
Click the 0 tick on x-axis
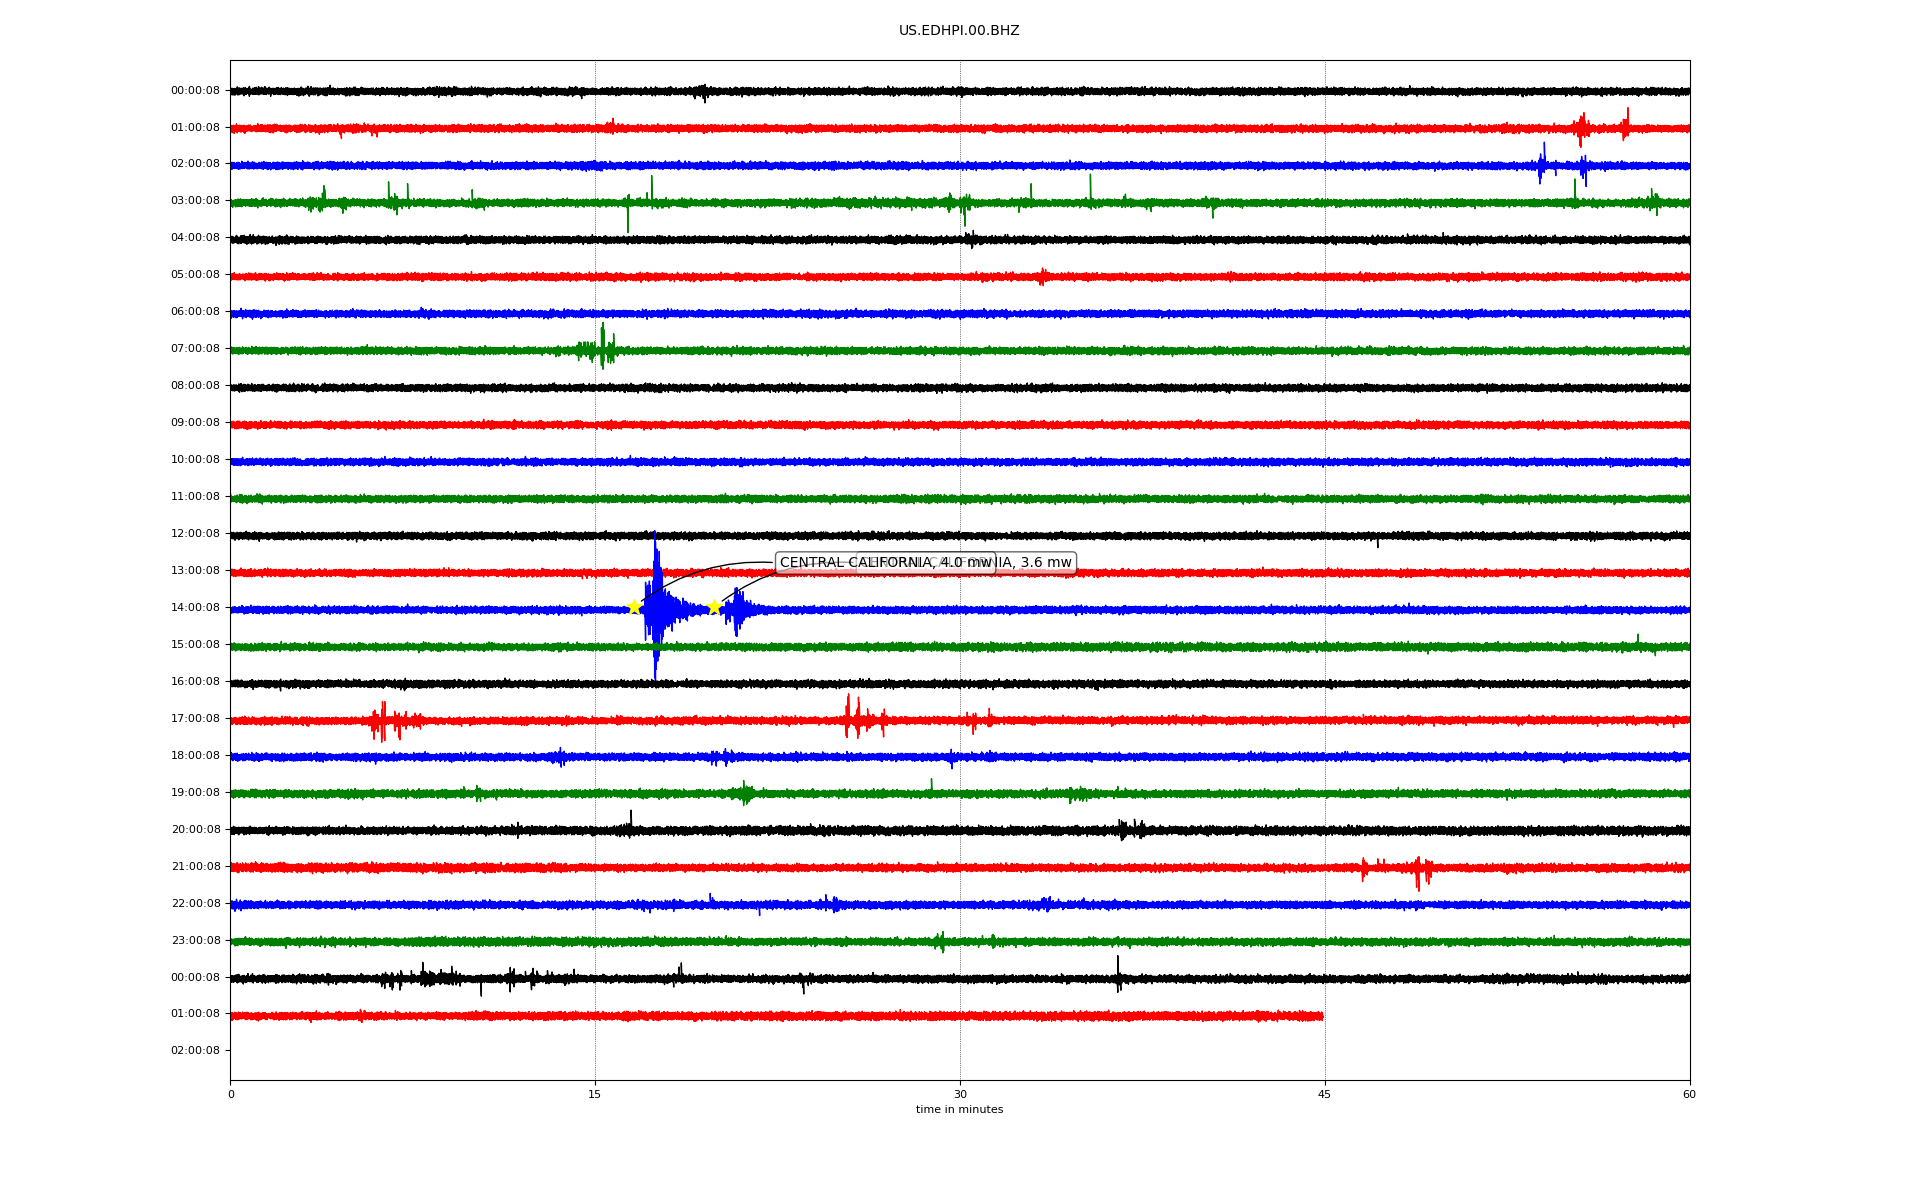(231, 1094)
